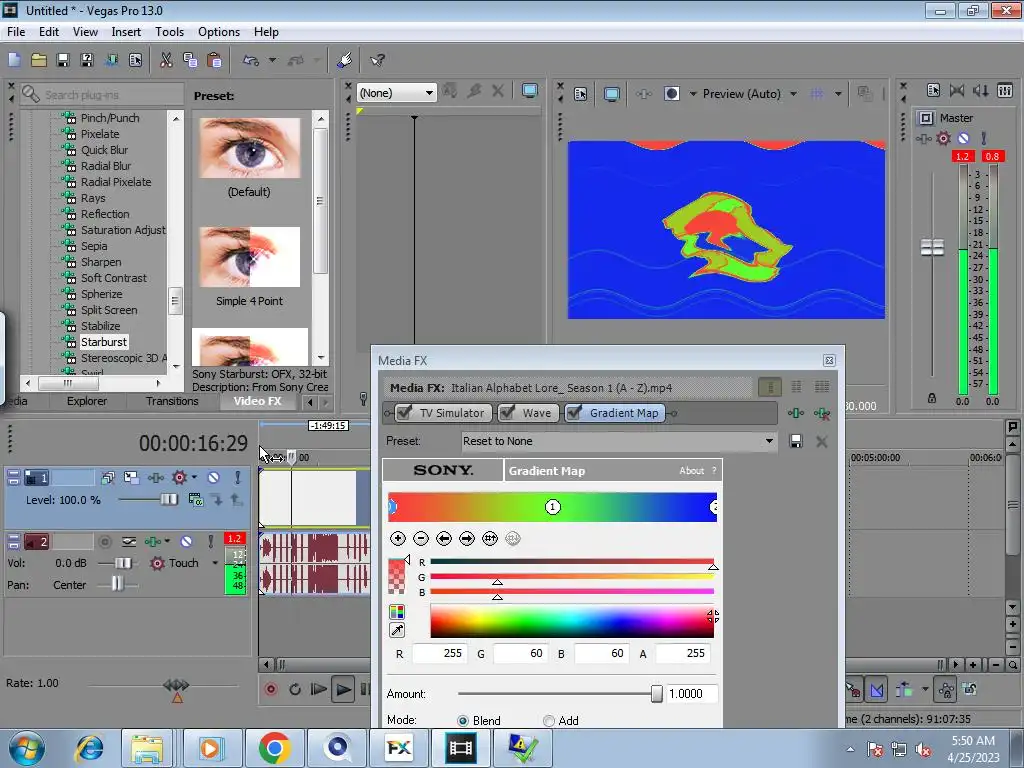
Task: Click the Windows Start button
Action: click(x=26, y=748)
